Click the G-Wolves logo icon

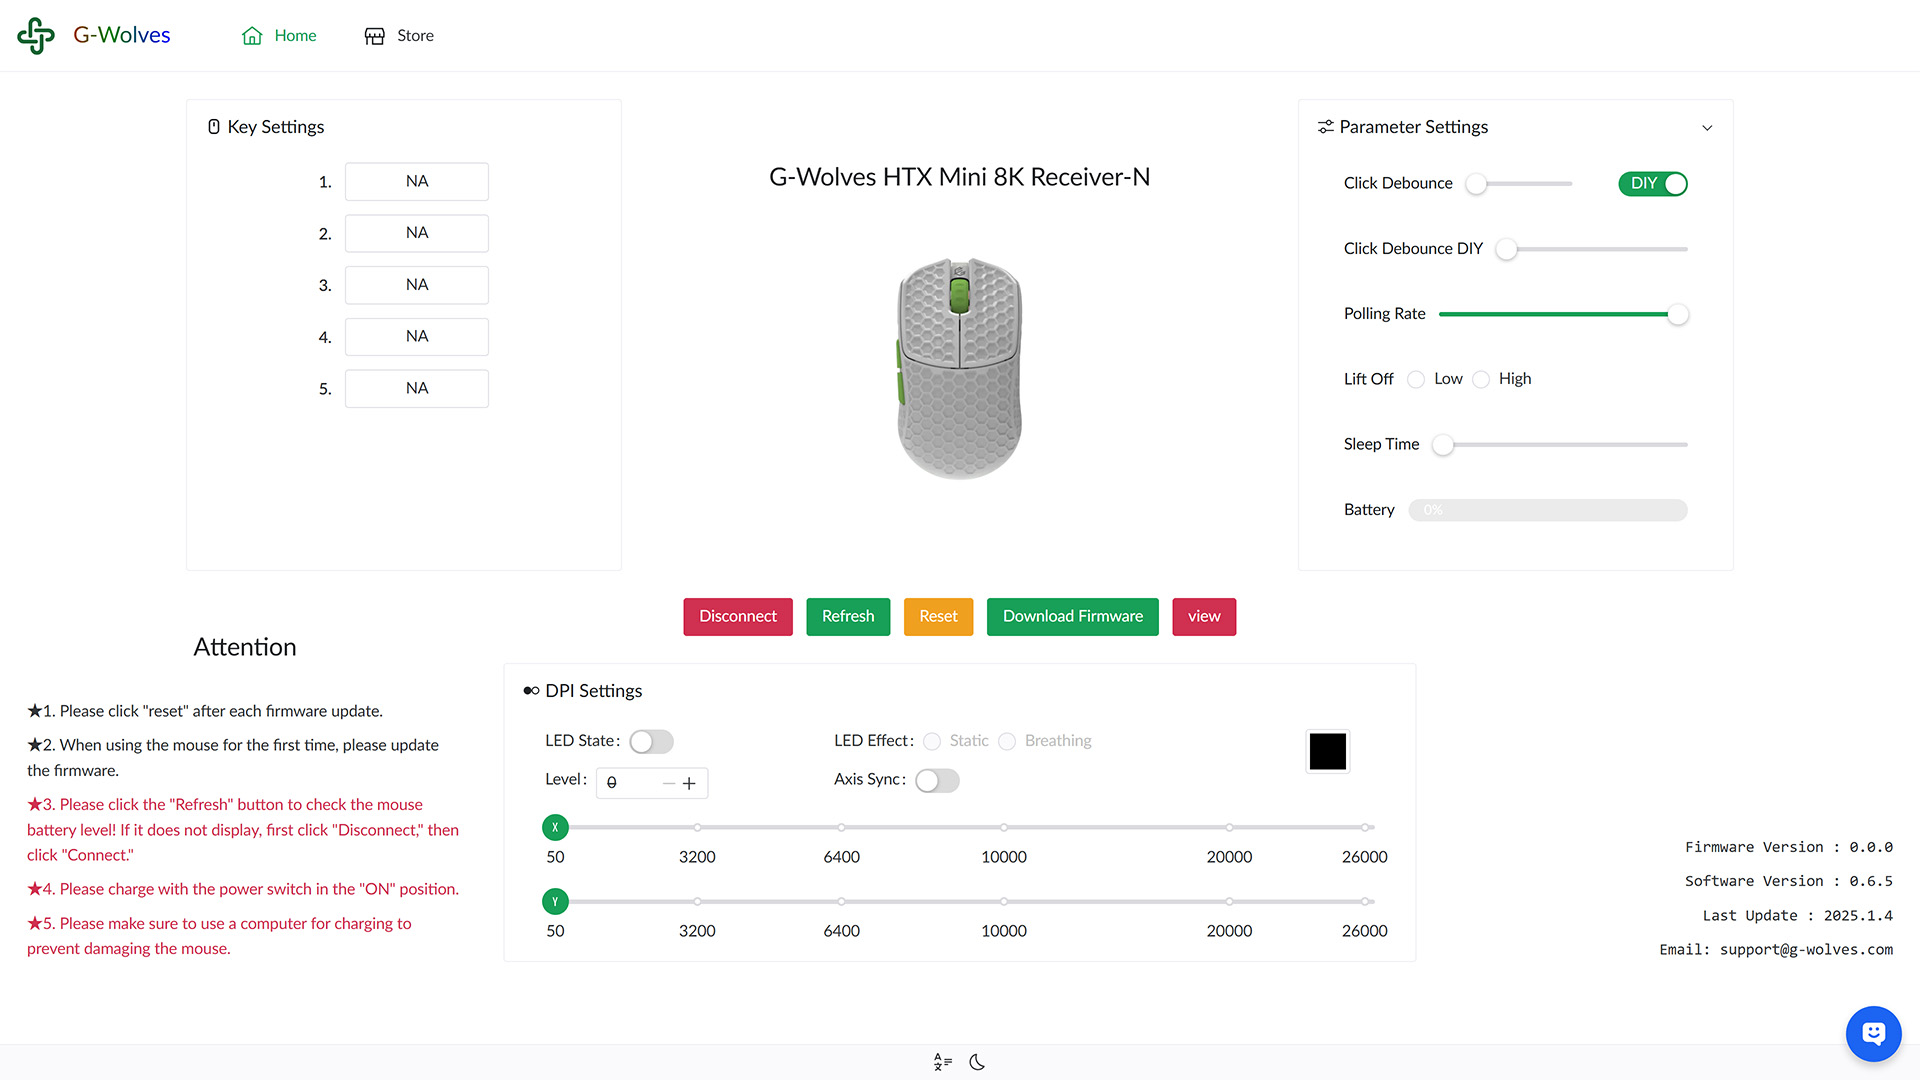click(x=36, y=35)
